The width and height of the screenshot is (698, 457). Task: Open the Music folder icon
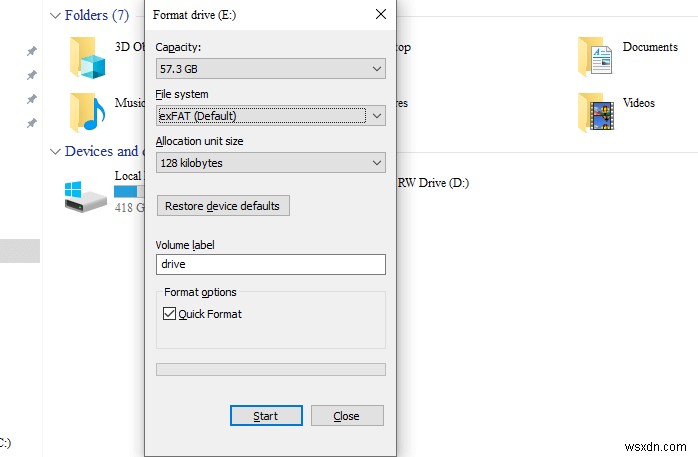[87, 112]
